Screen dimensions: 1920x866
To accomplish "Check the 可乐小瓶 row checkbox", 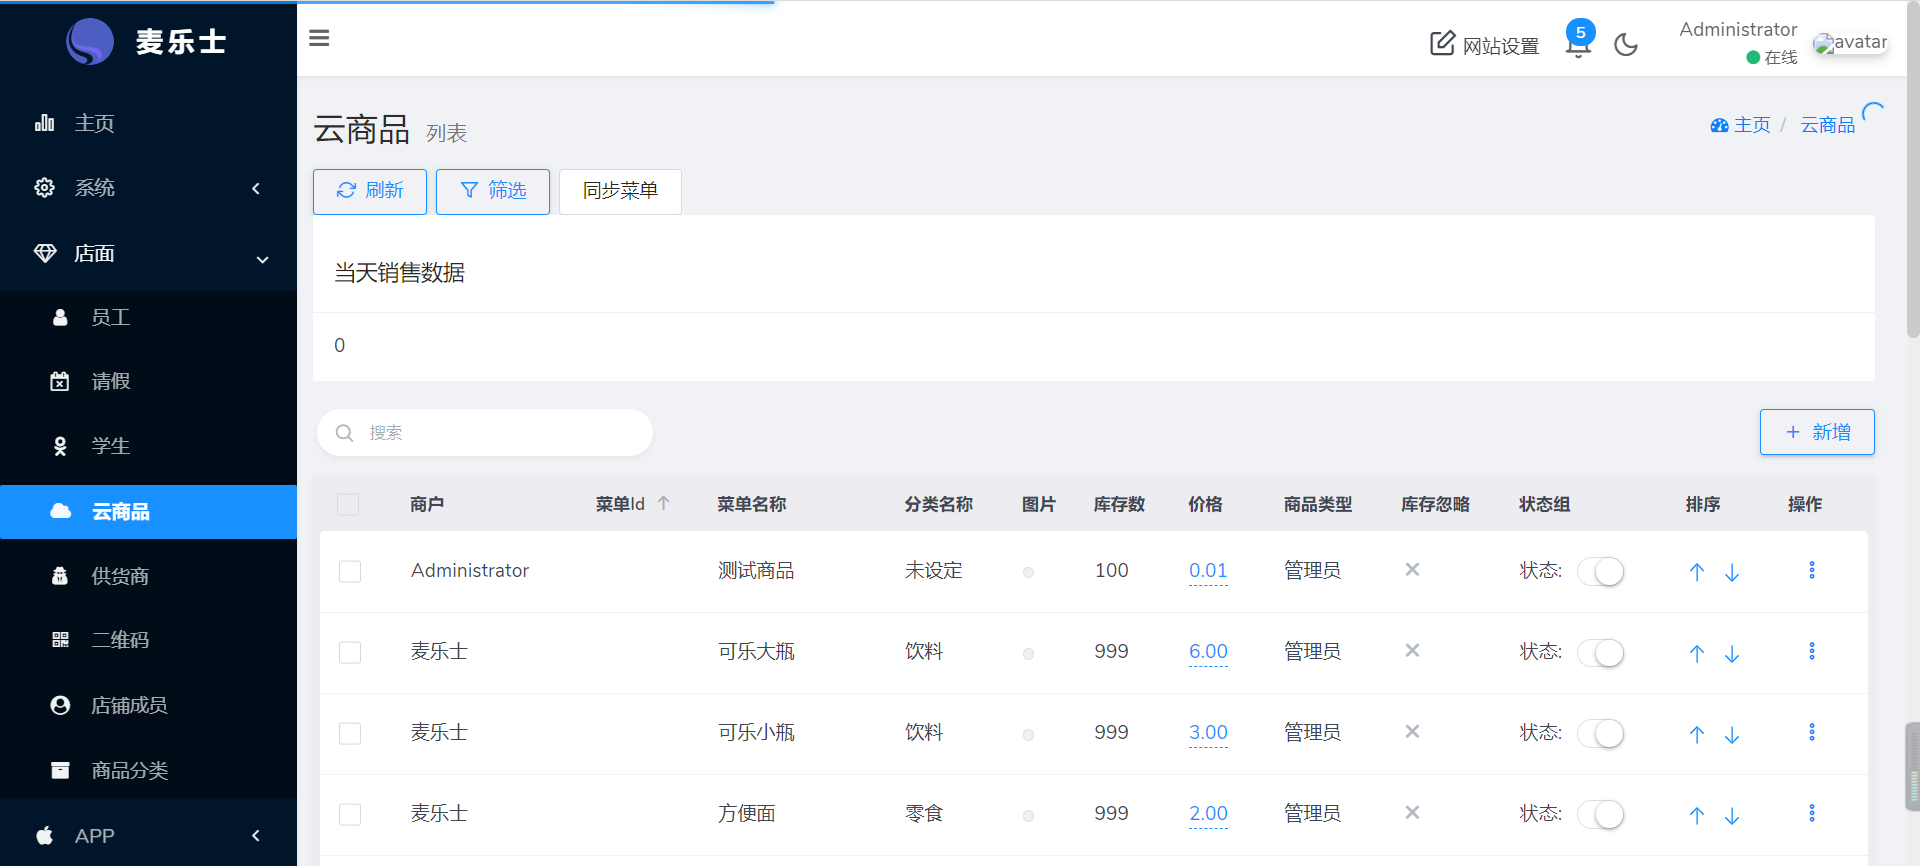I will pos(350,733).
